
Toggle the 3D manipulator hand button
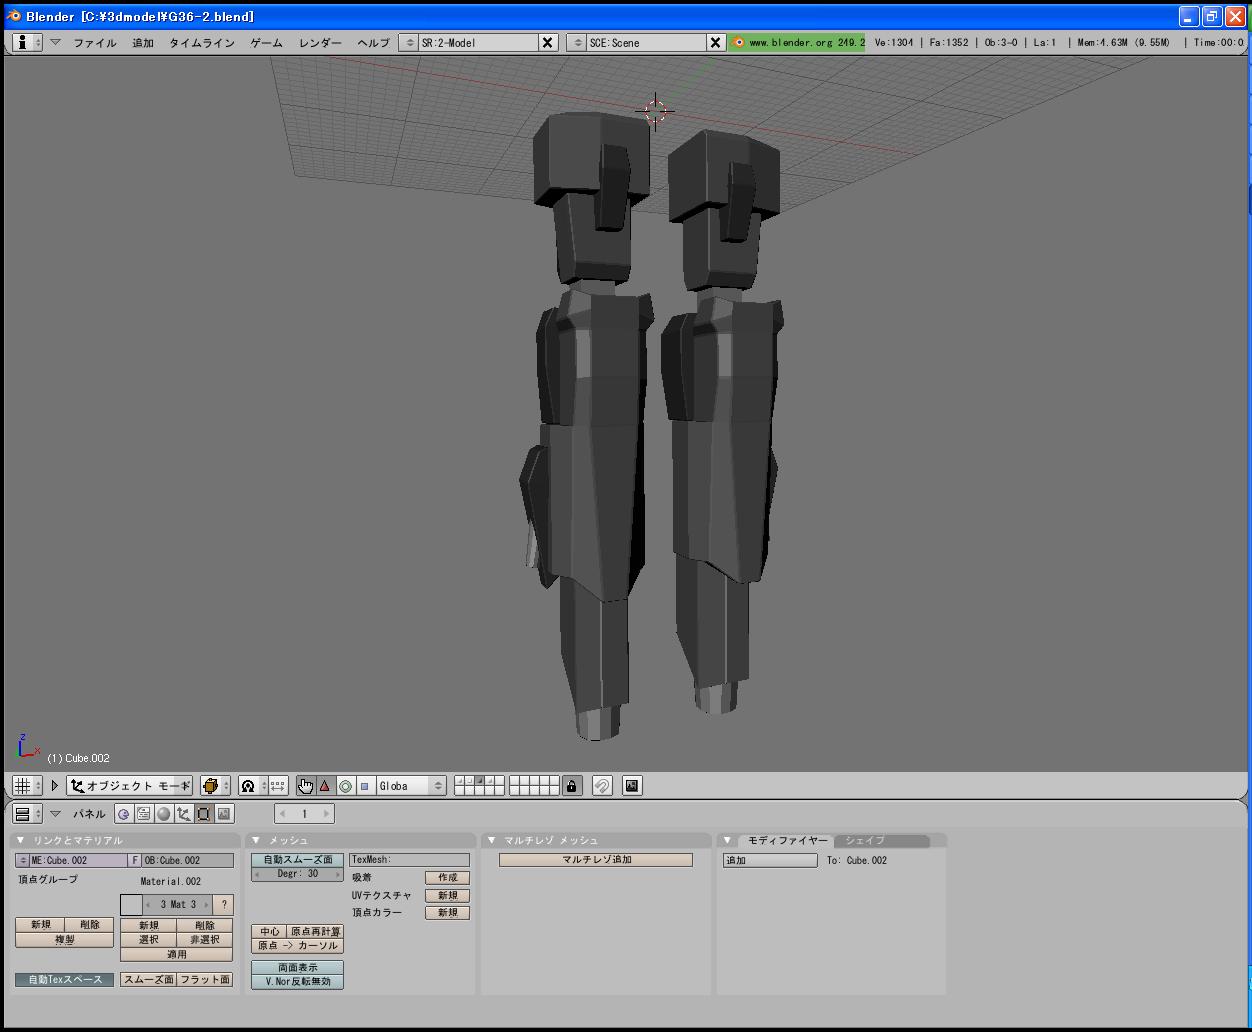305,786
